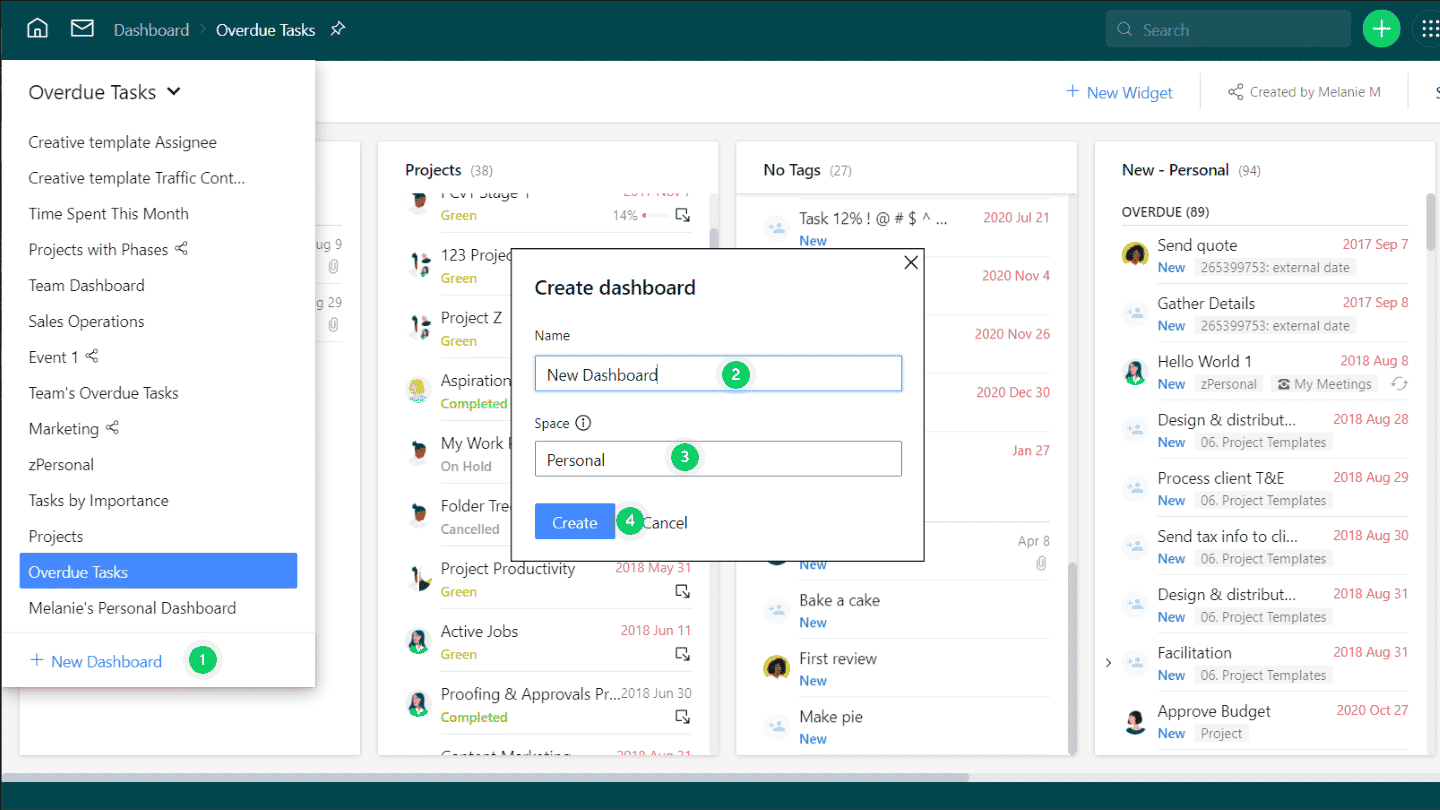Select Tasks by Importance dashboard
The height and width of the screenshot is (810, 1440).
point(98,500)
